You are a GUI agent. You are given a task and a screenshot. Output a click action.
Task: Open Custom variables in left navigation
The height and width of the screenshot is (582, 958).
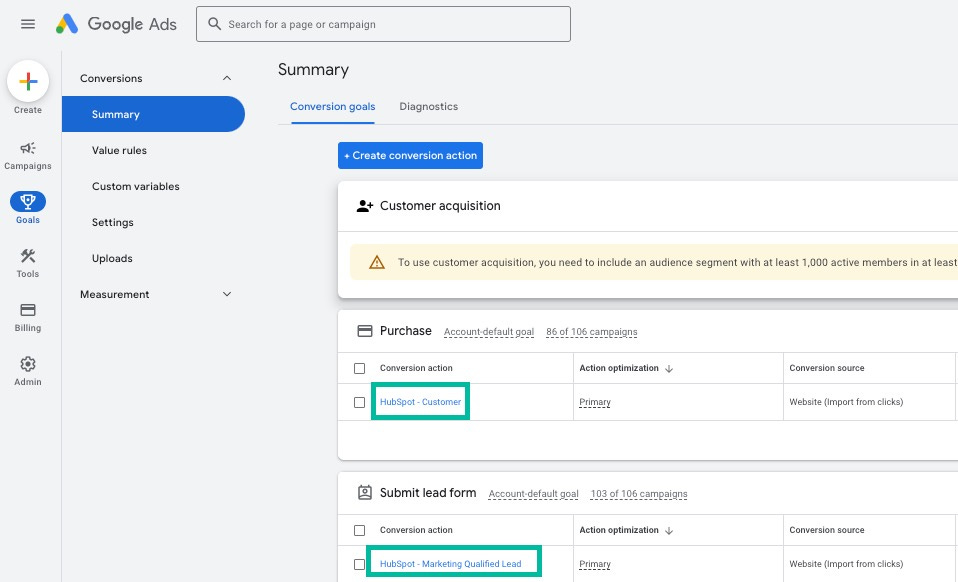[x=136, y=186]
